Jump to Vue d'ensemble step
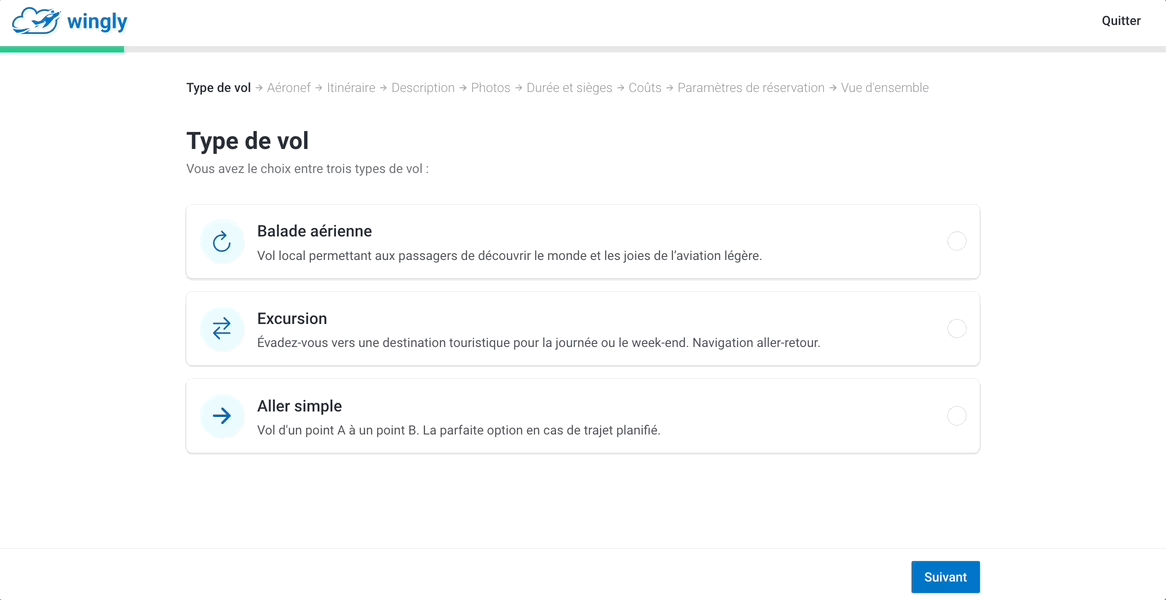Image resolution: width=1166 pixels, height=600 pixels. [885, 88]
